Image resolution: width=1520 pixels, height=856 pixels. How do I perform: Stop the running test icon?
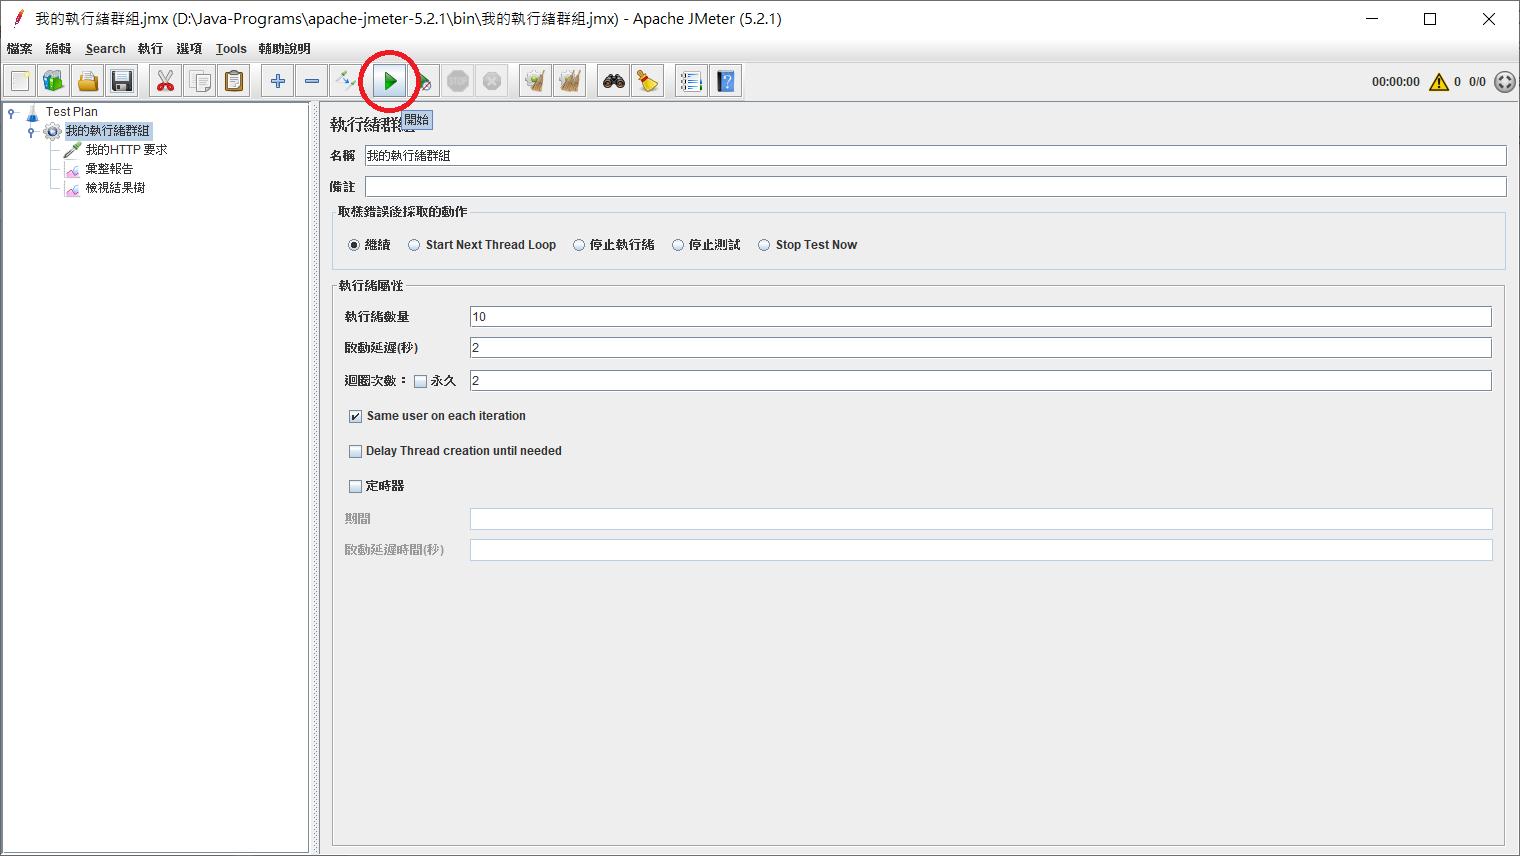(458, 81)
